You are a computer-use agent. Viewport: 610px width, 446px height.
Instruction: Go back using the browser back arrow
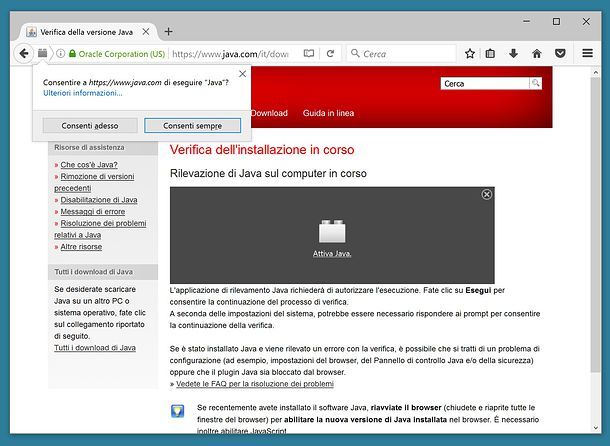pos(24,53)
